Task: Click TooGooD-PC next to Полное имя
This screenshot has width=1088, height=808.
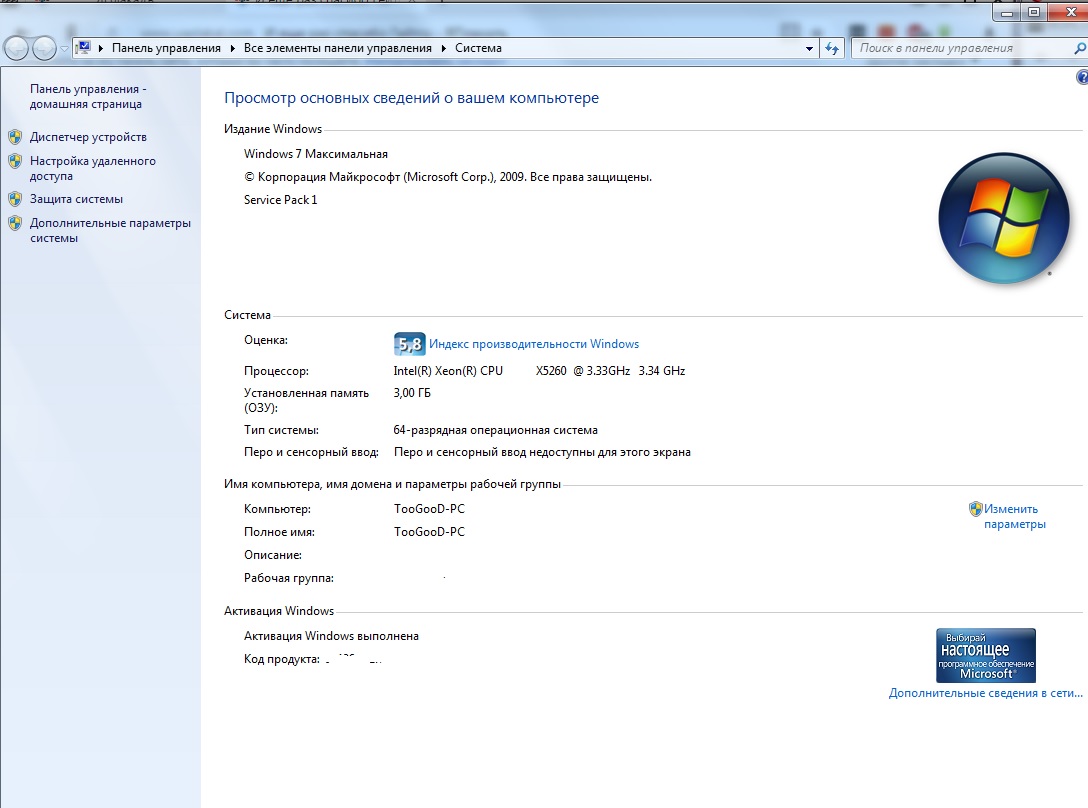Action: [x=430, y=532]
